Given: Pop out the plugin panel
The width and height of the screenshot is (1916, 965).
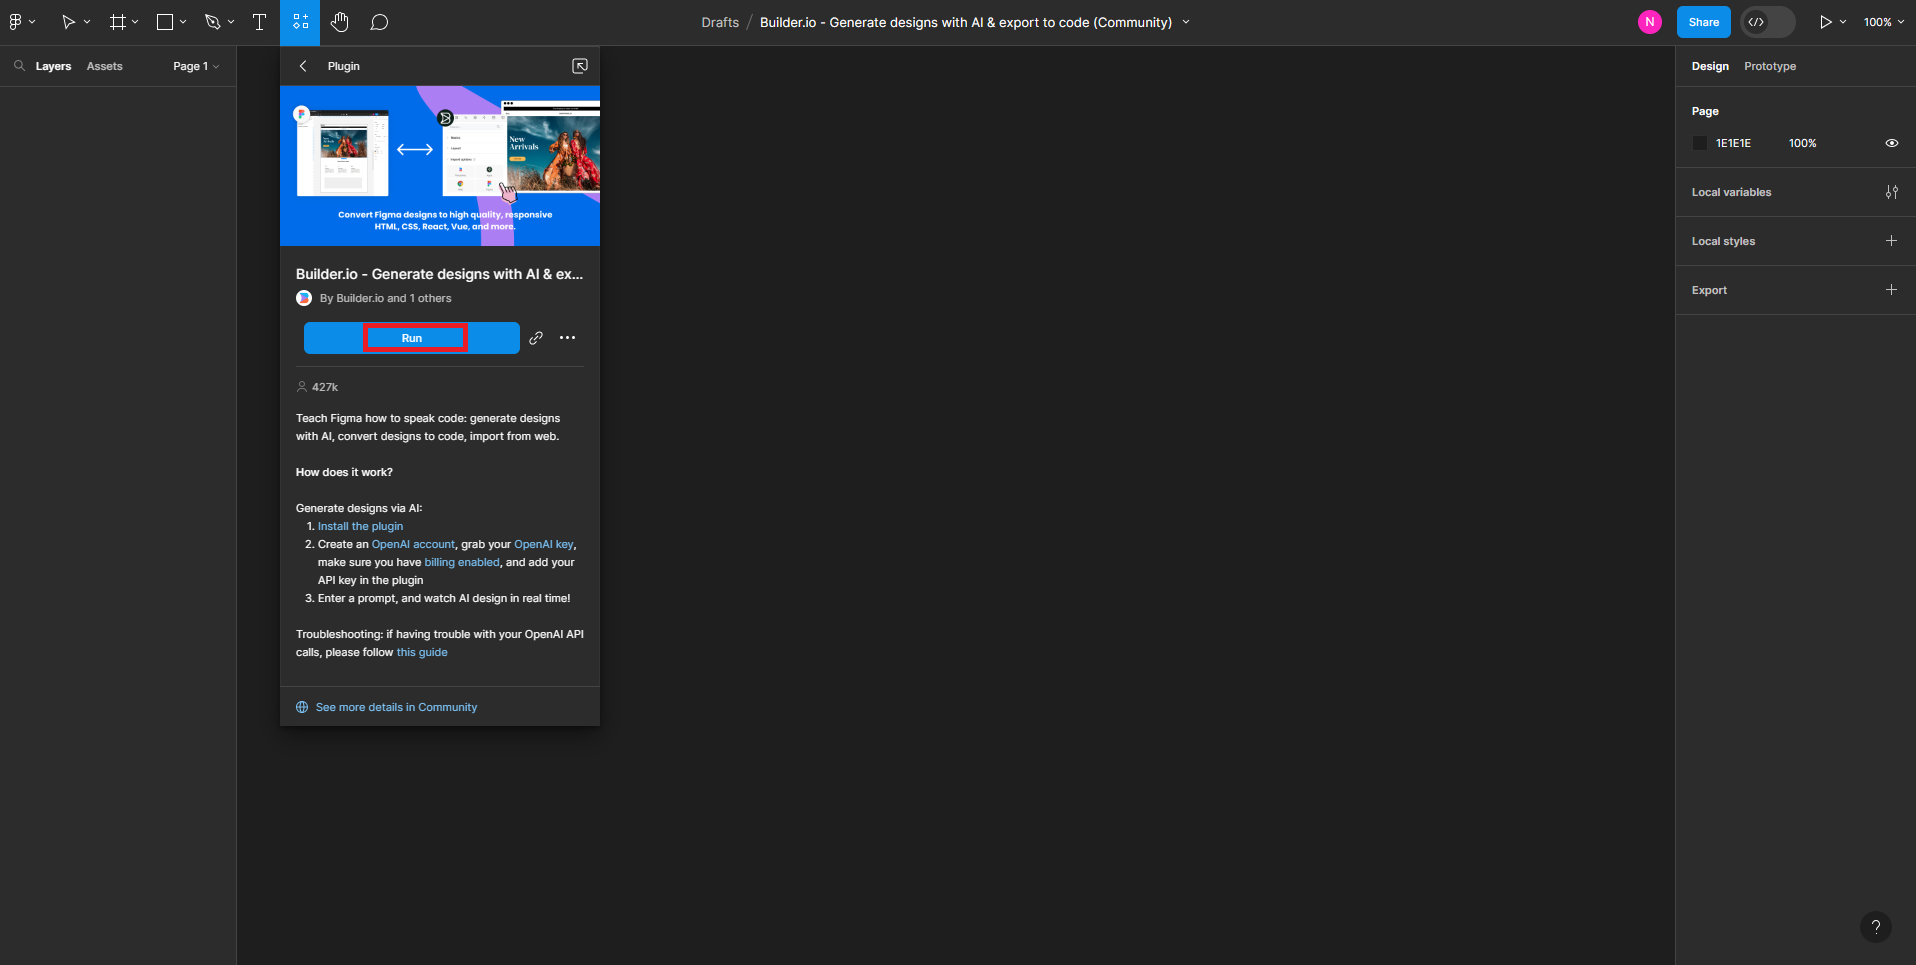Looking at the screenshot, I should [580, 66].
